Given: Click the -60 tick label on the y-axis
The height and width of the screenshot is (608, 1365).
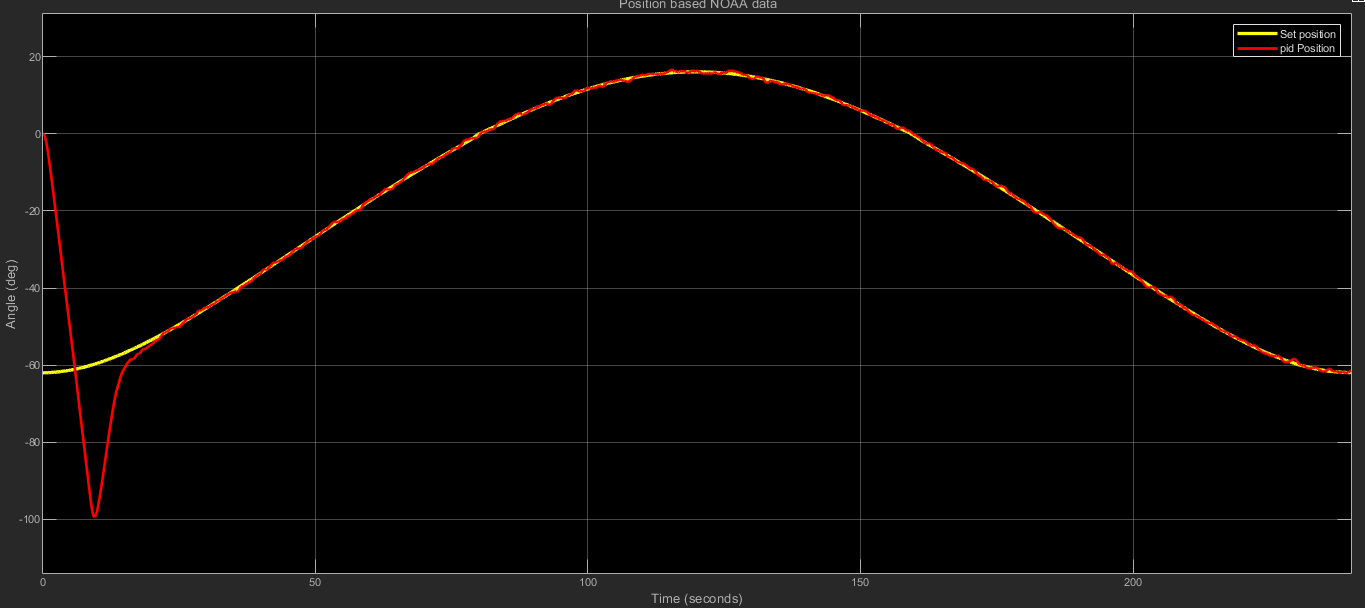Looking at the screenshot, I should coord(31,365).
